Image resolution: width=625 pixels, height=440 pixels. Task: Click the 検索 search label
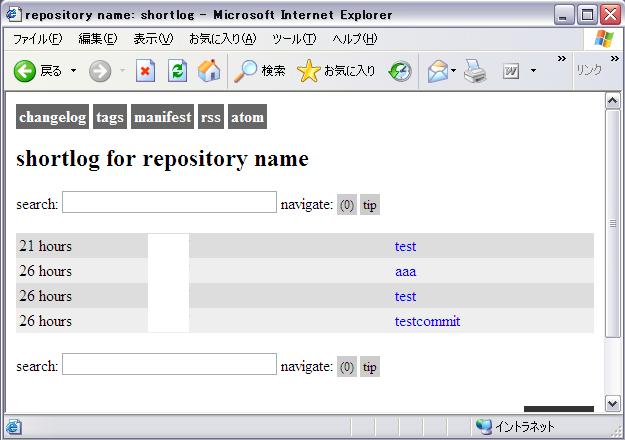click(x=273, y=71)
